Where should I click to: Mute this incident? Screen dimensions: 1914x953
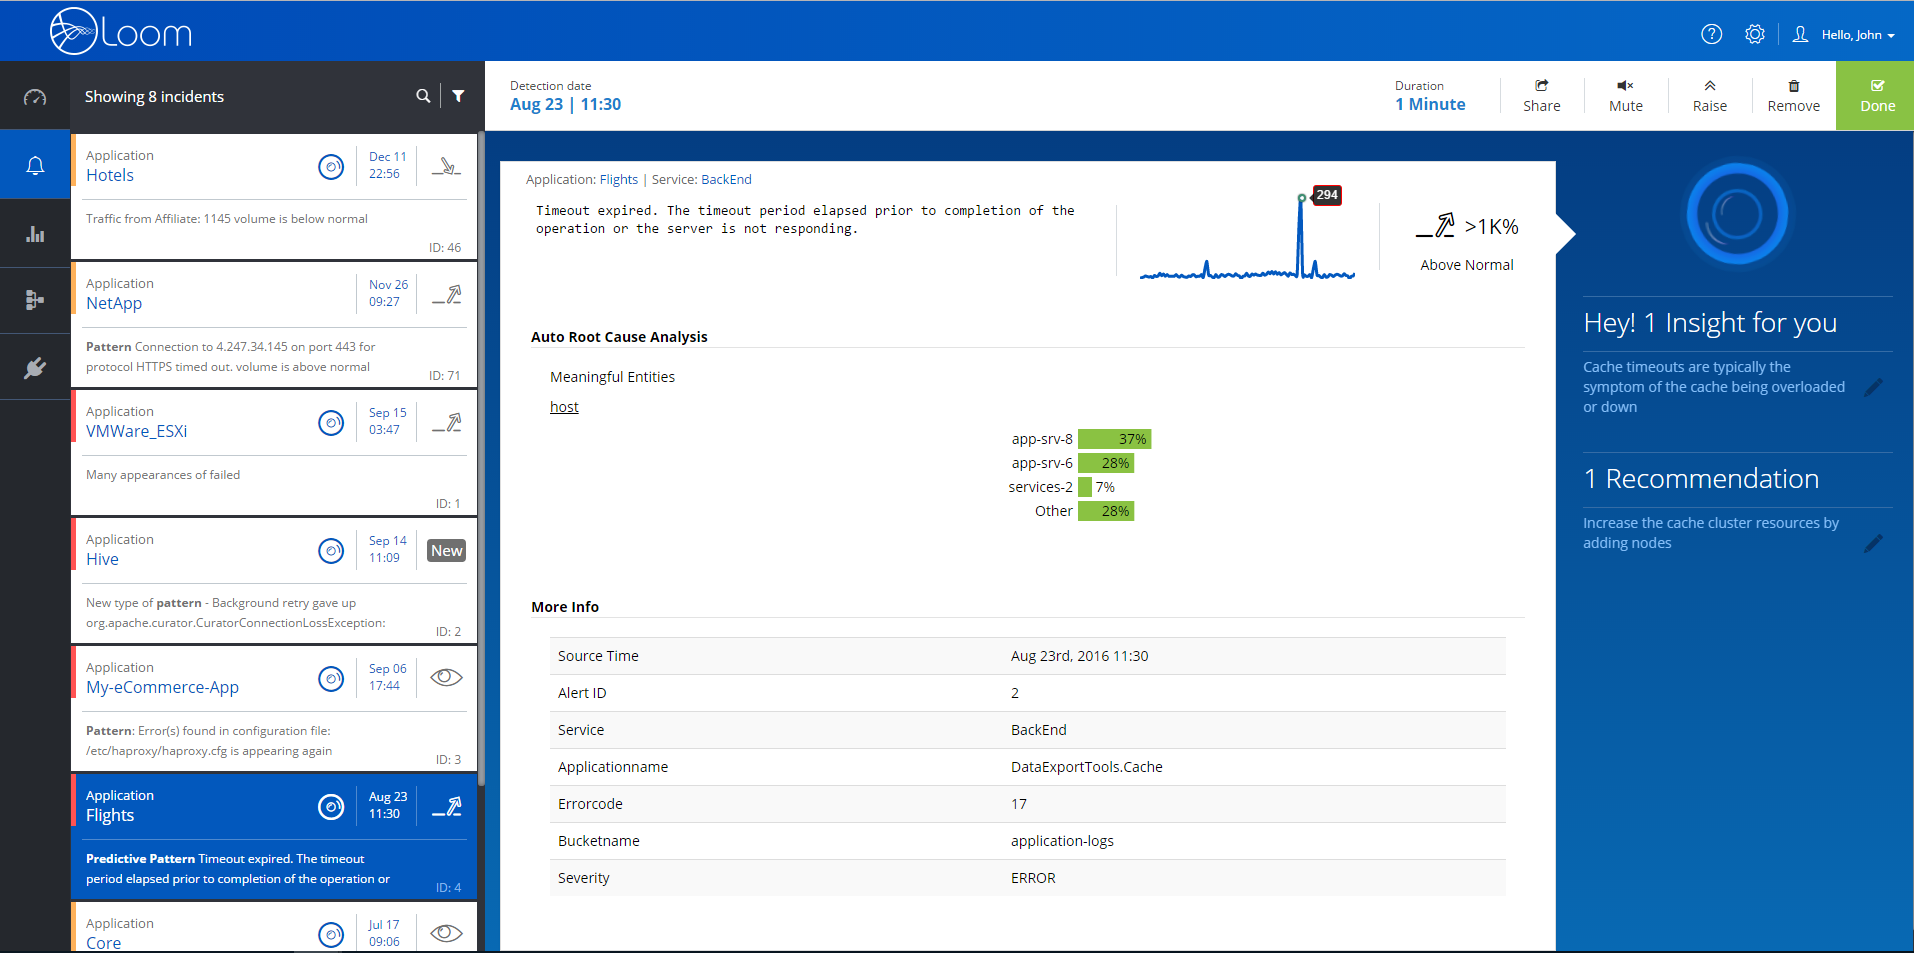coord(1625,96)
